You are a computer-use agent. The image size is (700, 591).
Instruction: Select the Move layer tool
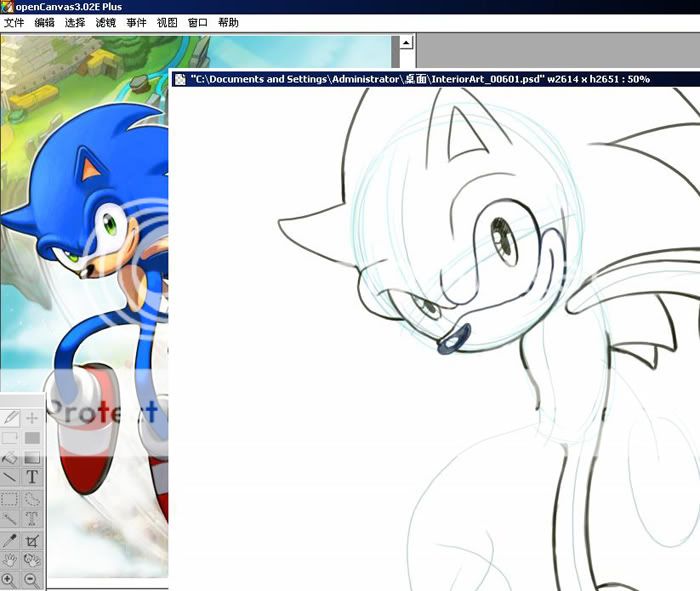32,417
